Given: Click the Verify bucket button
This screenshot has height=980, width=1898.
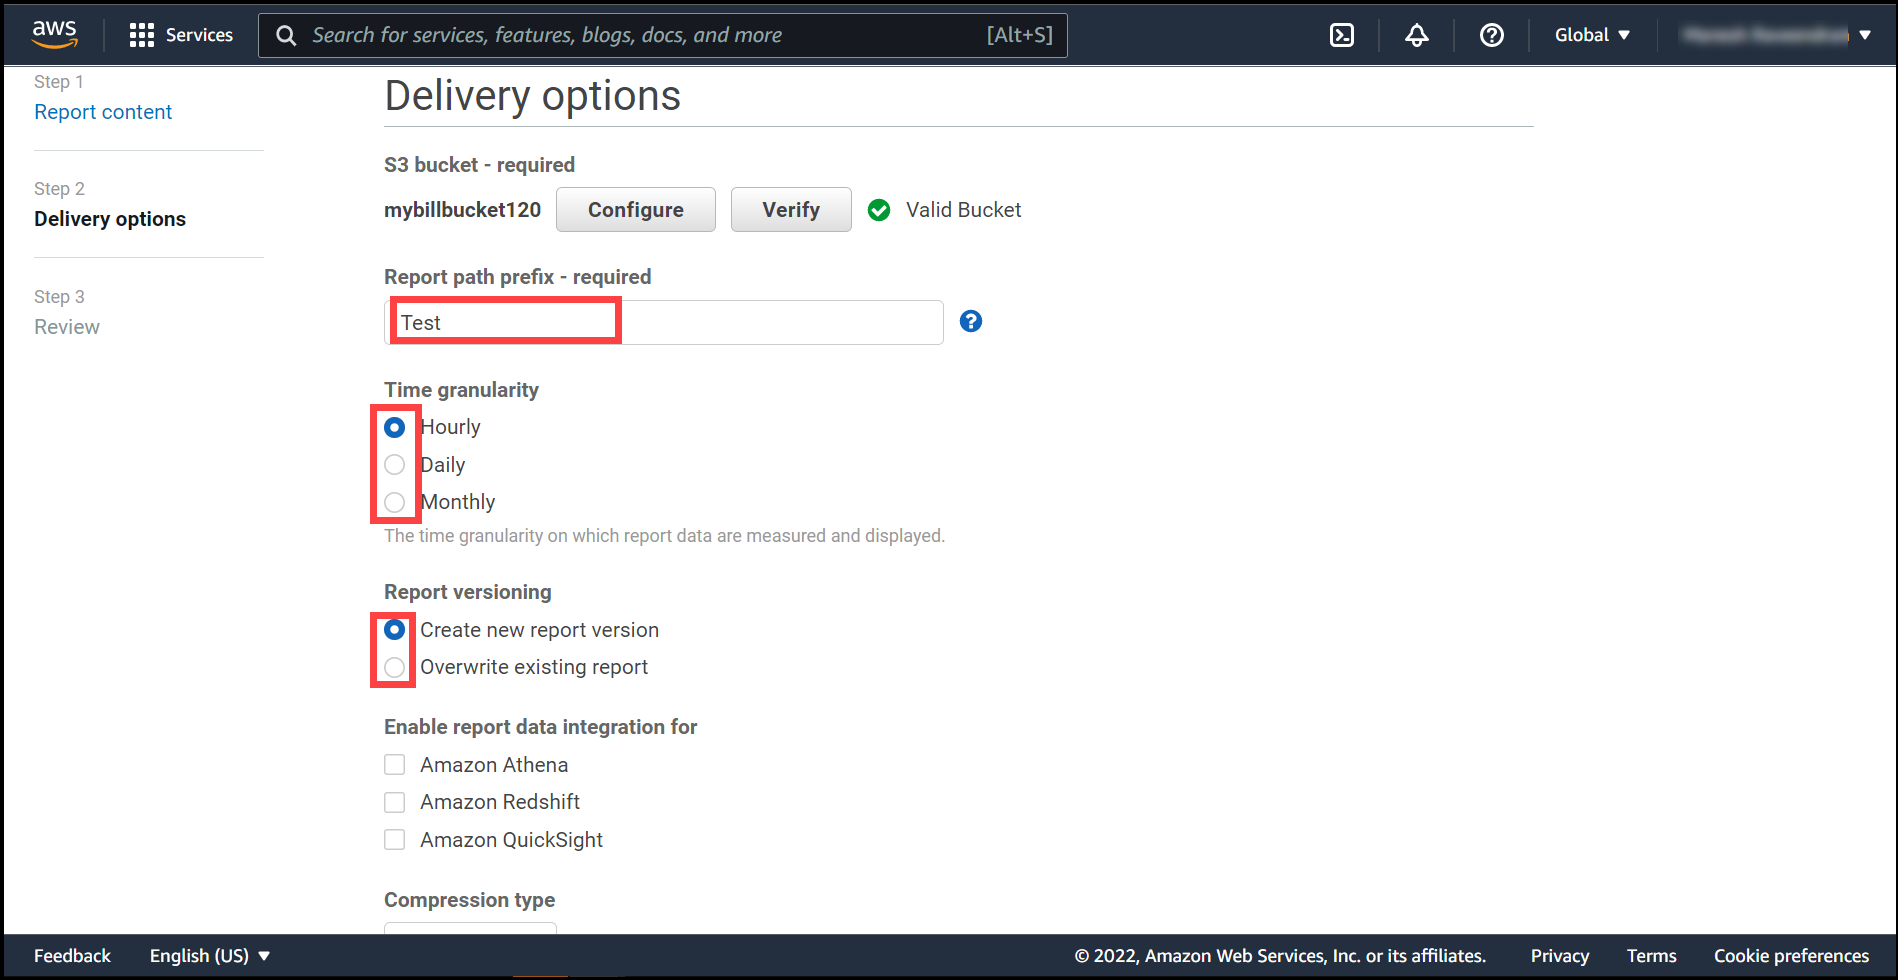Looking at the screenshot, I should pyautogui.click(x=791, y=210).
